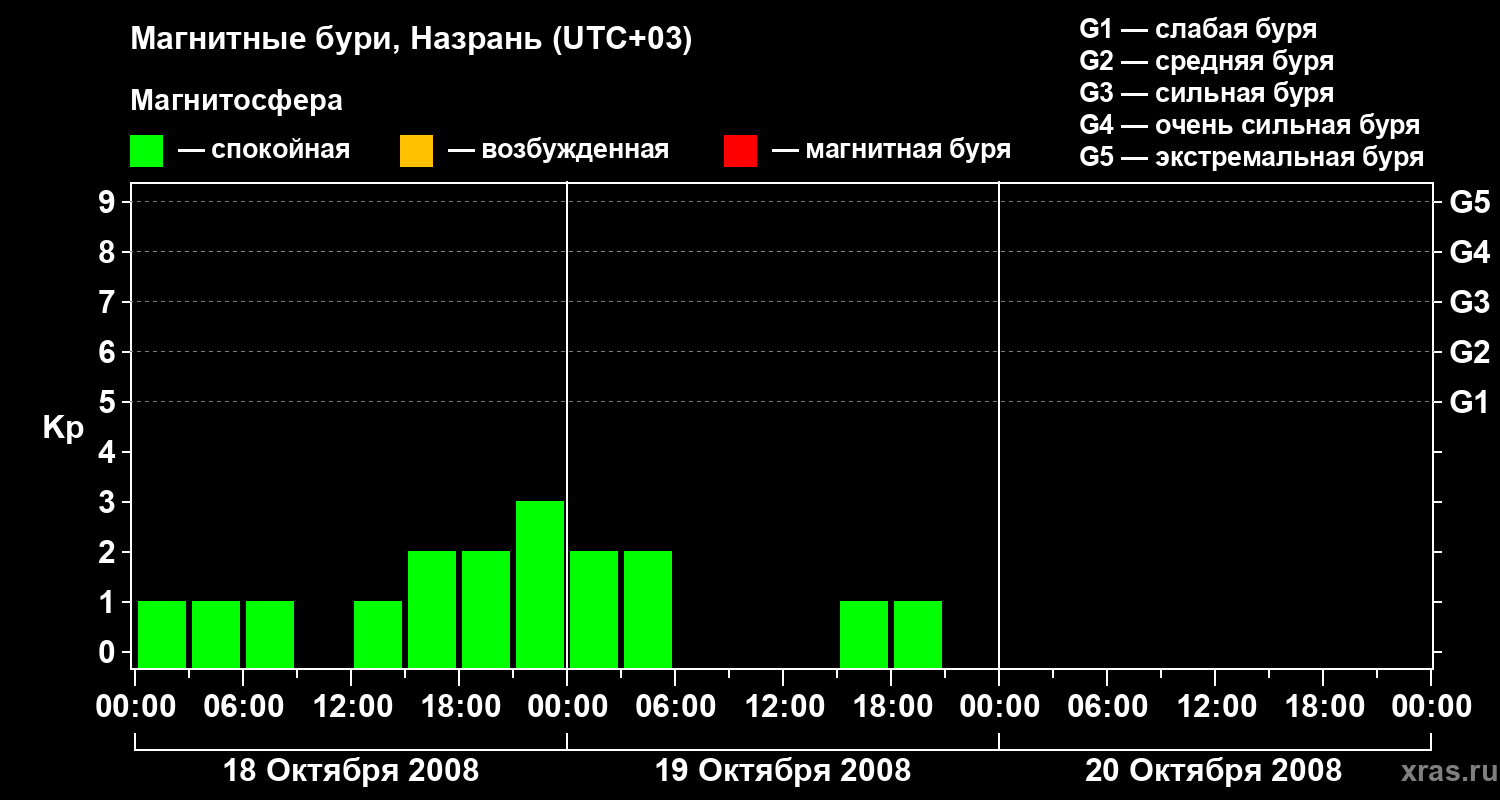Click the Kp 2 bar for 15:00–18:00 on 18 October
The image size is (1500, 800).
click(432, 609)
